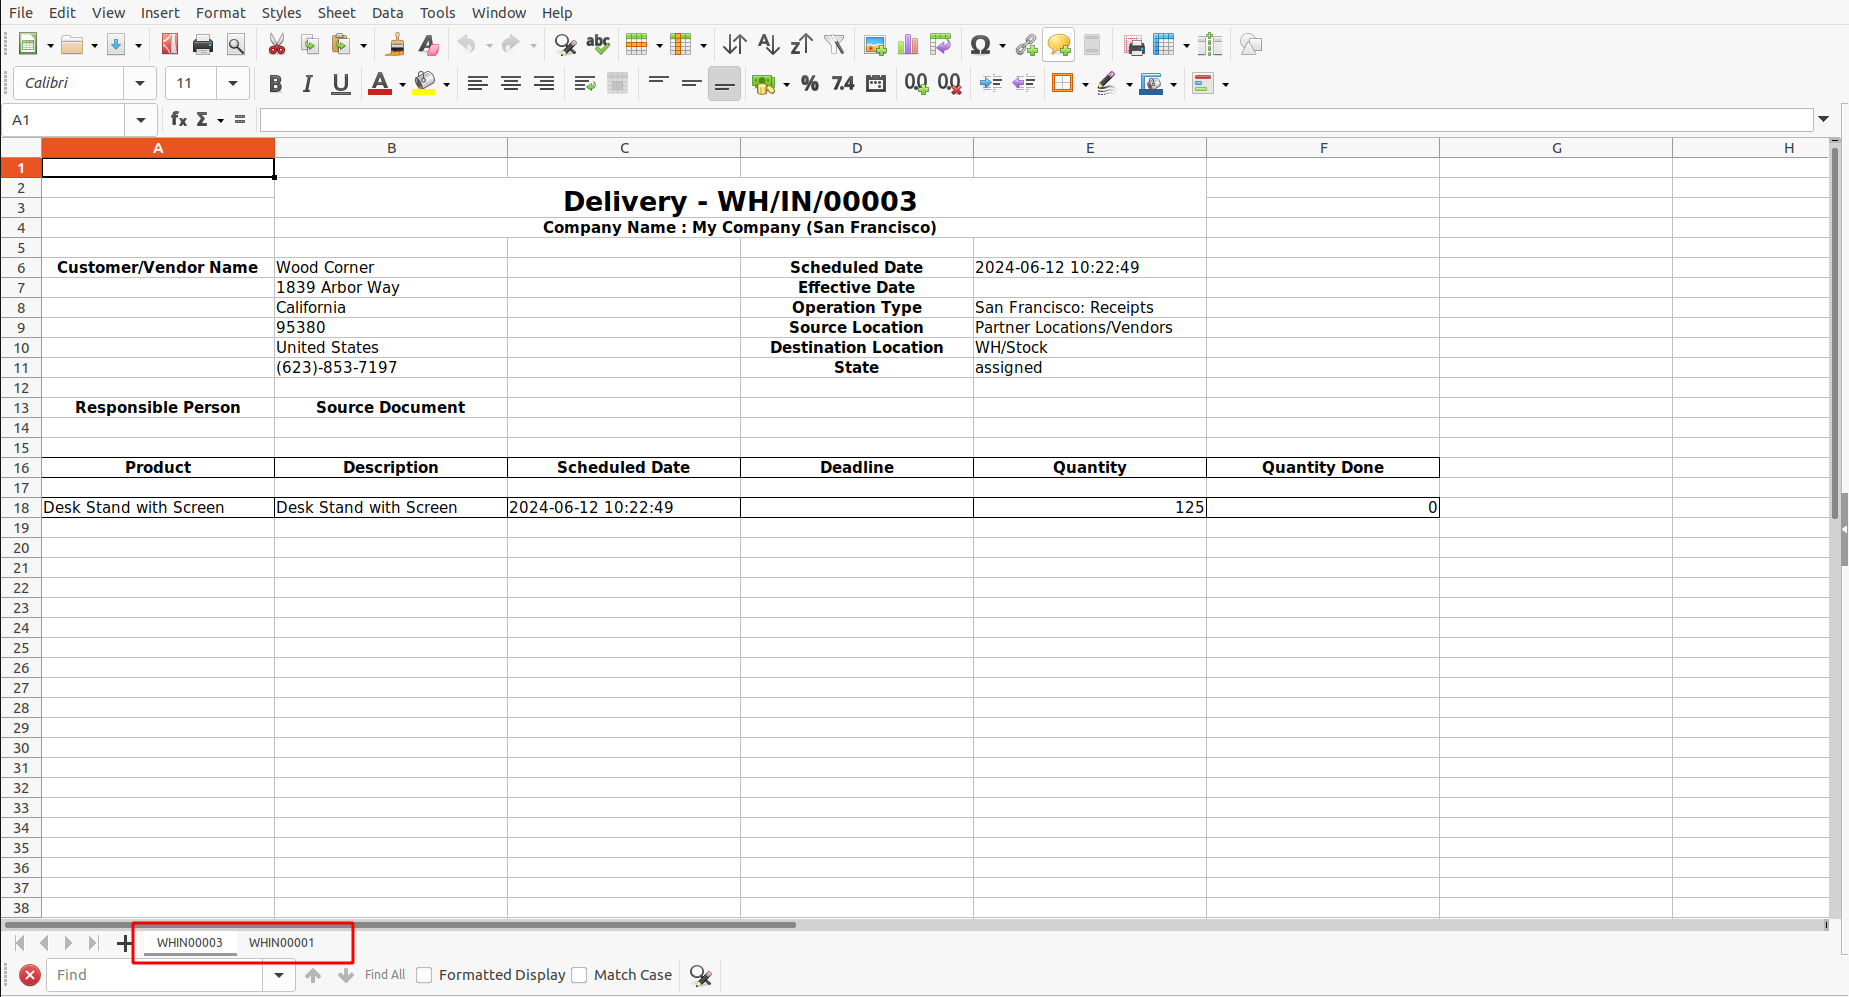The height and width of the screenshot is (997, 1849).
Task: Click the Find All button
Action: [385, 975]
